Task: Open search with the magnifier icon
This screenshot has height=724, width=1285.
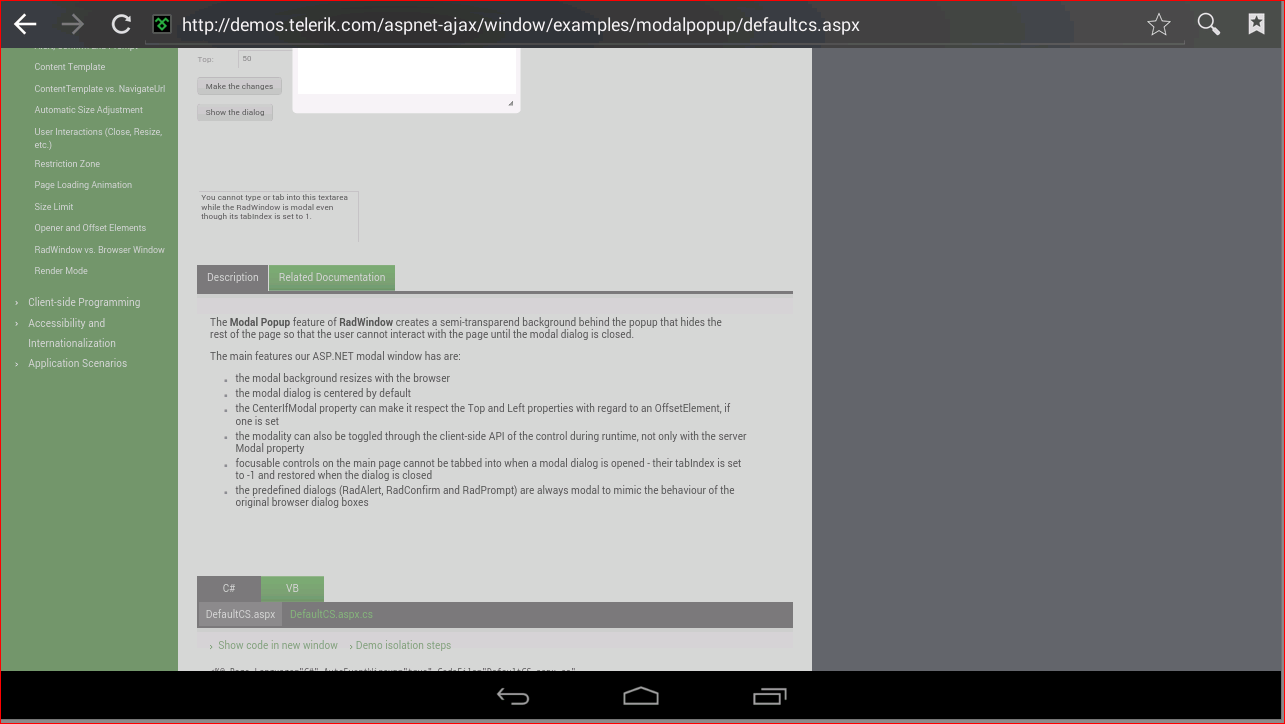Action: pos(1209,25)
